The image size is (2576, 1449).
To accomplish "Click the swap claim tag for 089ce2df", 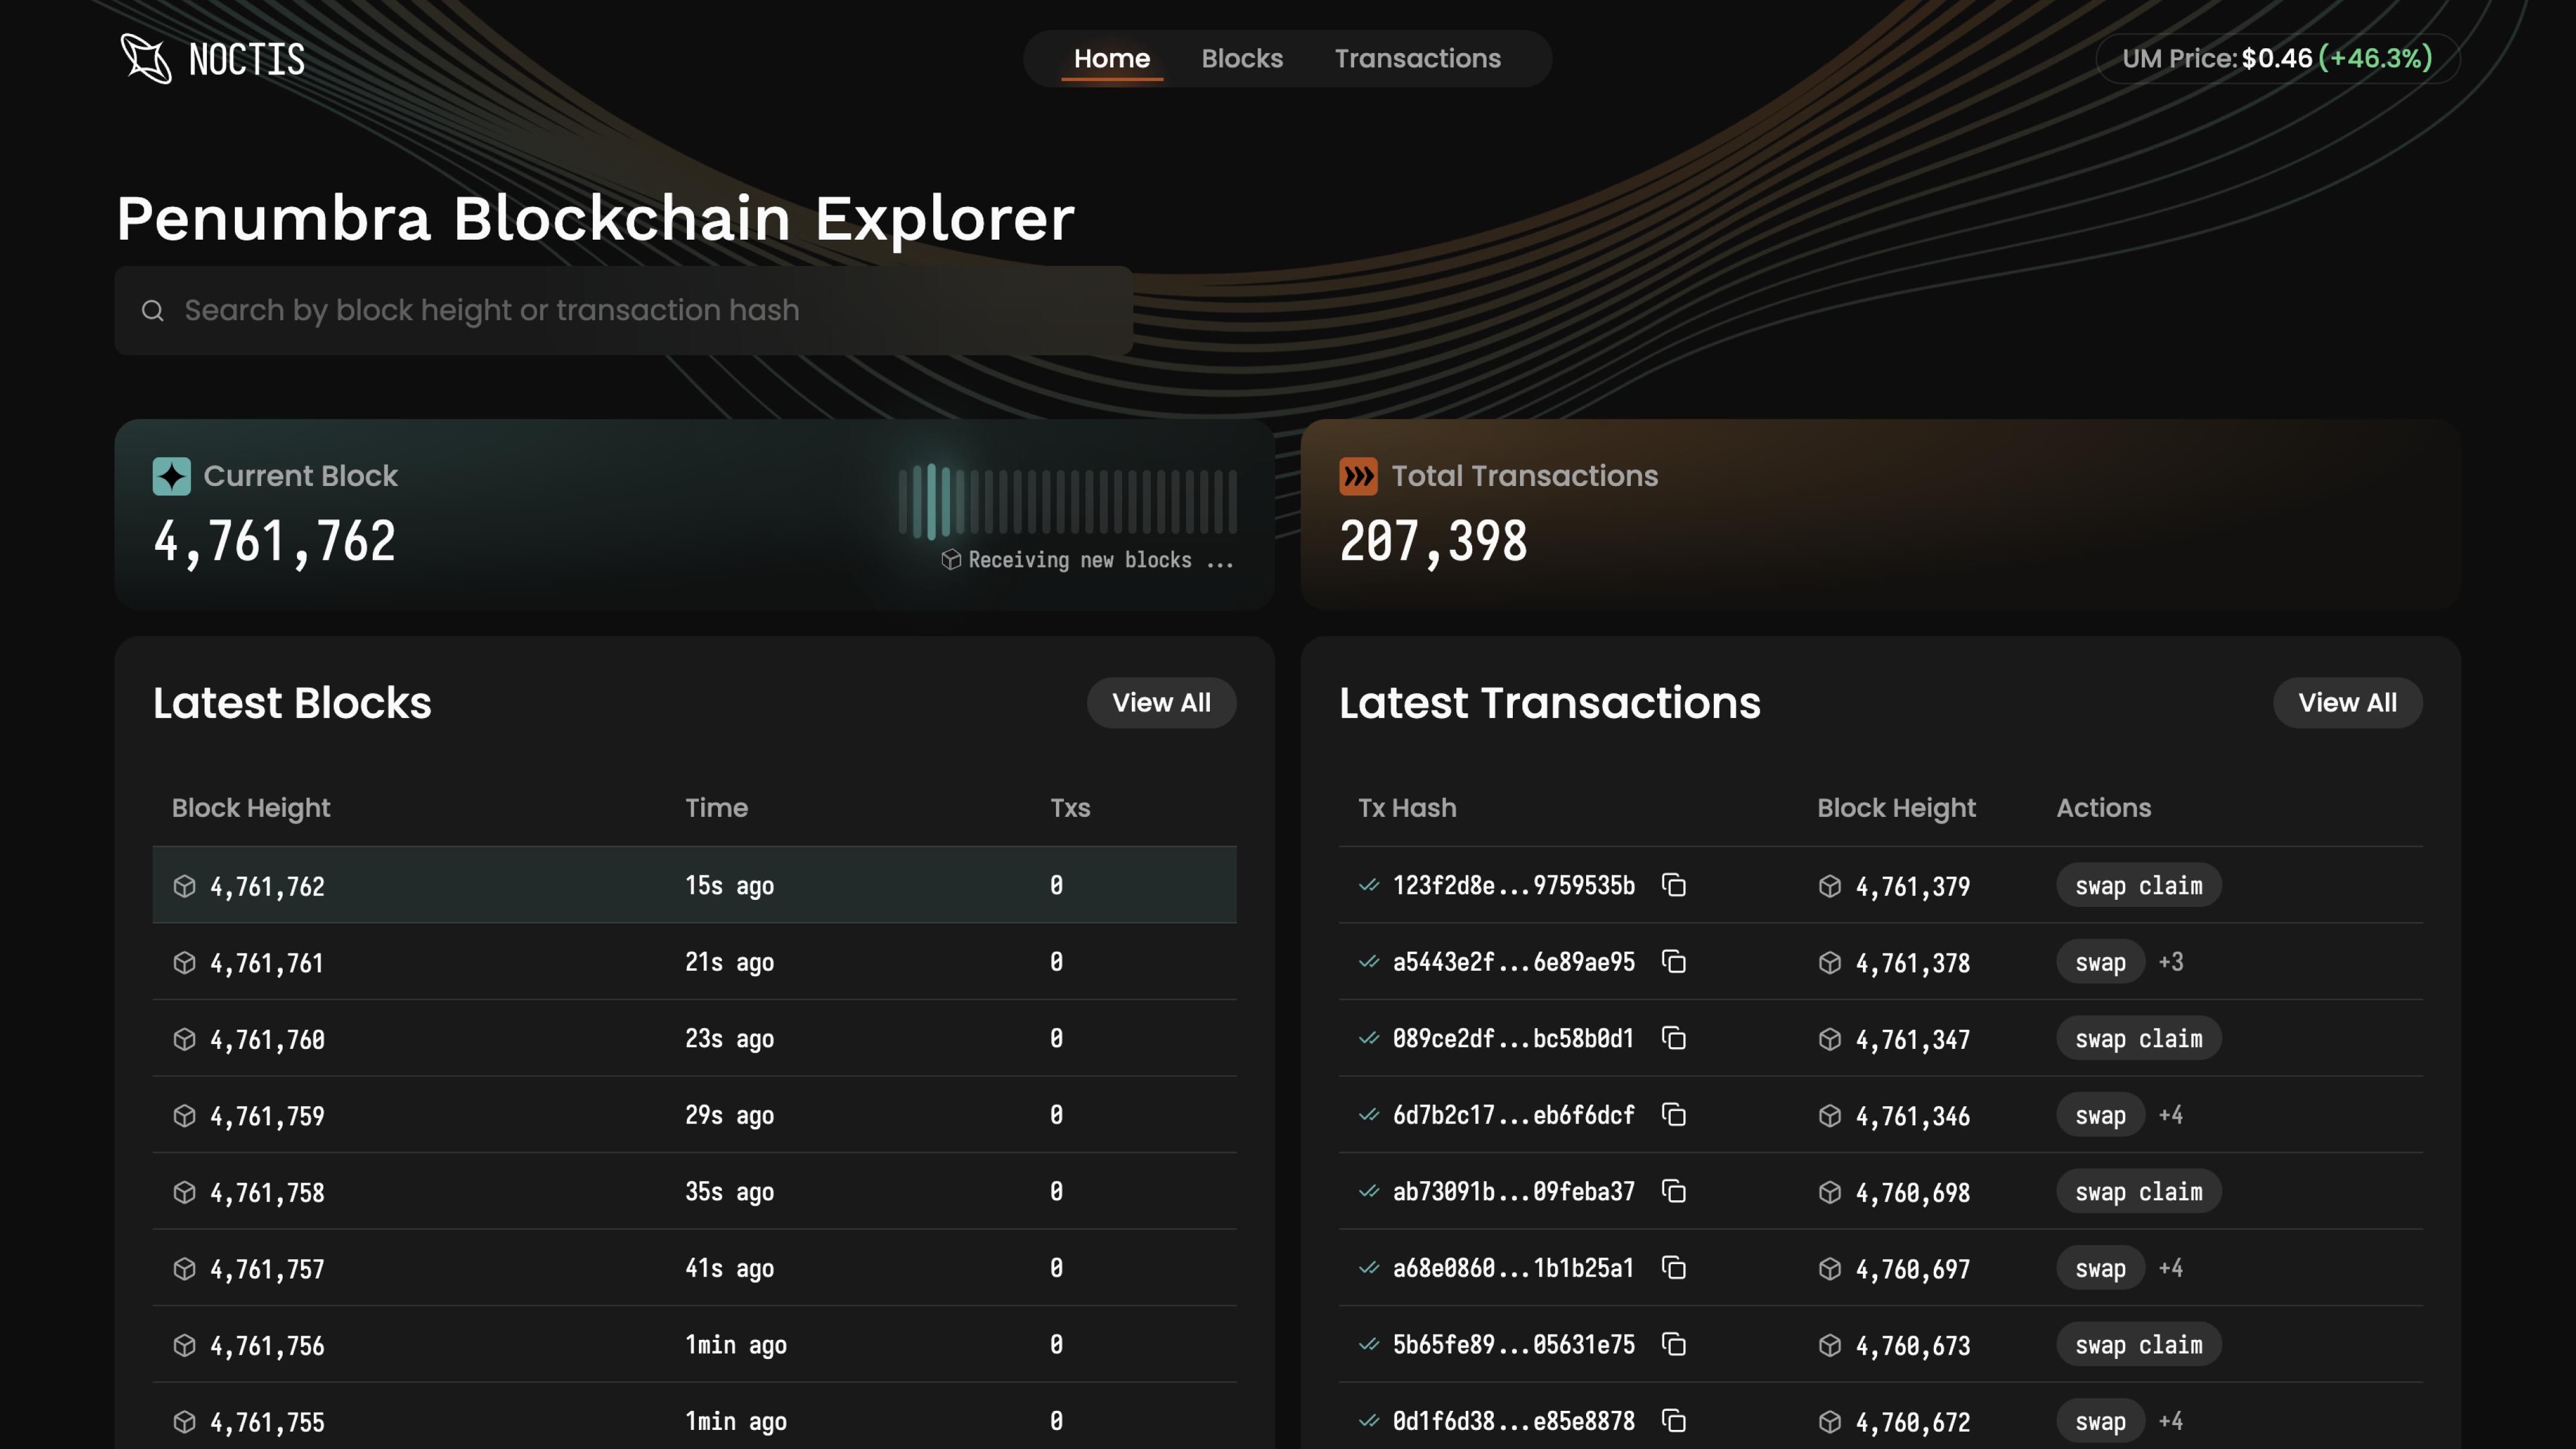I will [x=2138, y=1039].
